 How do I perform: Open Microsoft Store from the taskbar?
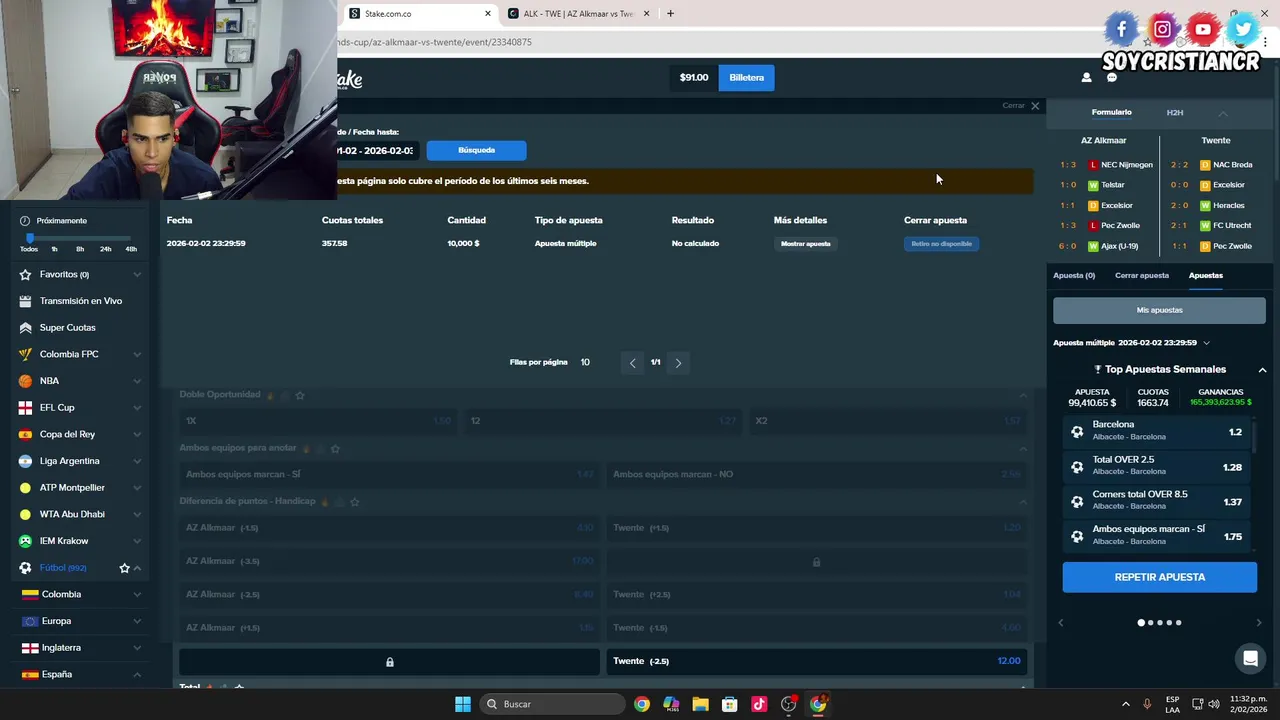coord(729,704)
